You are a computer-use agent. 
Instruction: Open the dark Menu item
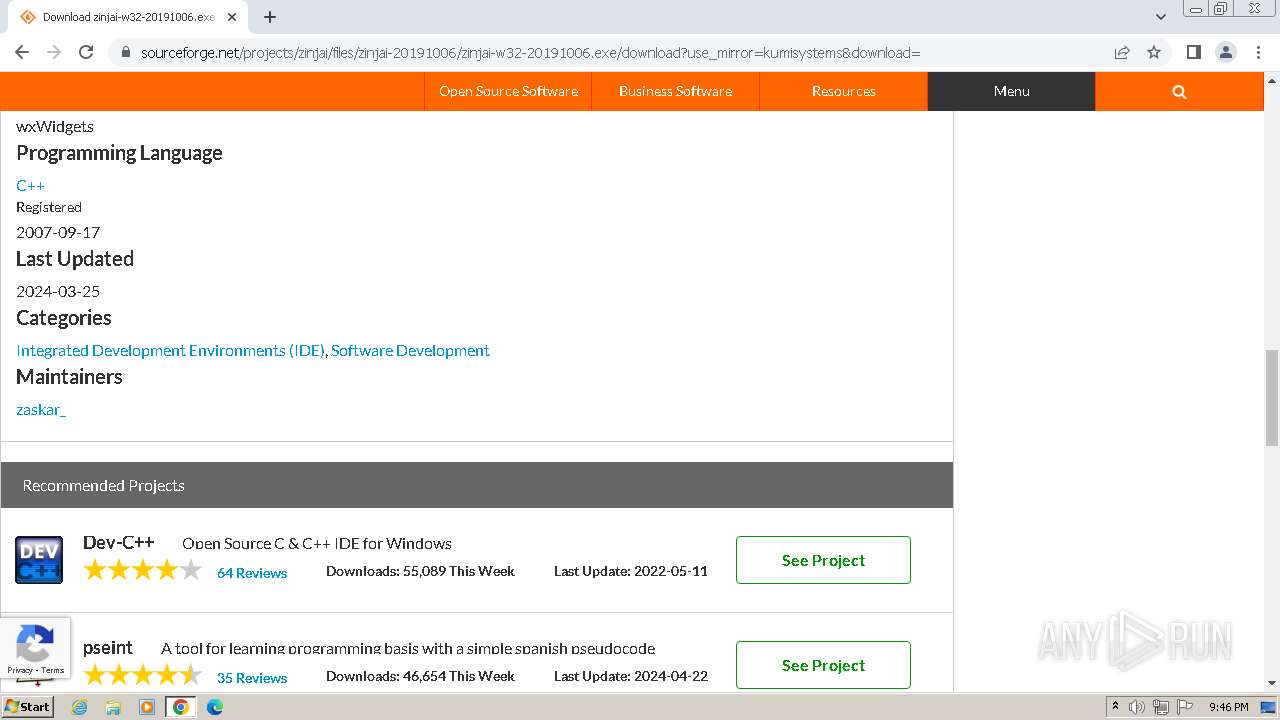(x=1011, y=91)
